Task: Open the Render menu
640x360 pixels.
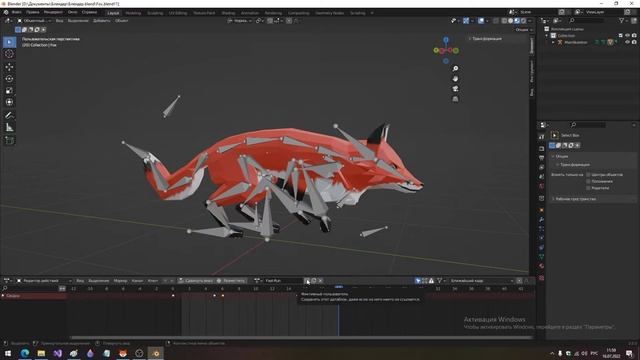Action: [53, 12]
